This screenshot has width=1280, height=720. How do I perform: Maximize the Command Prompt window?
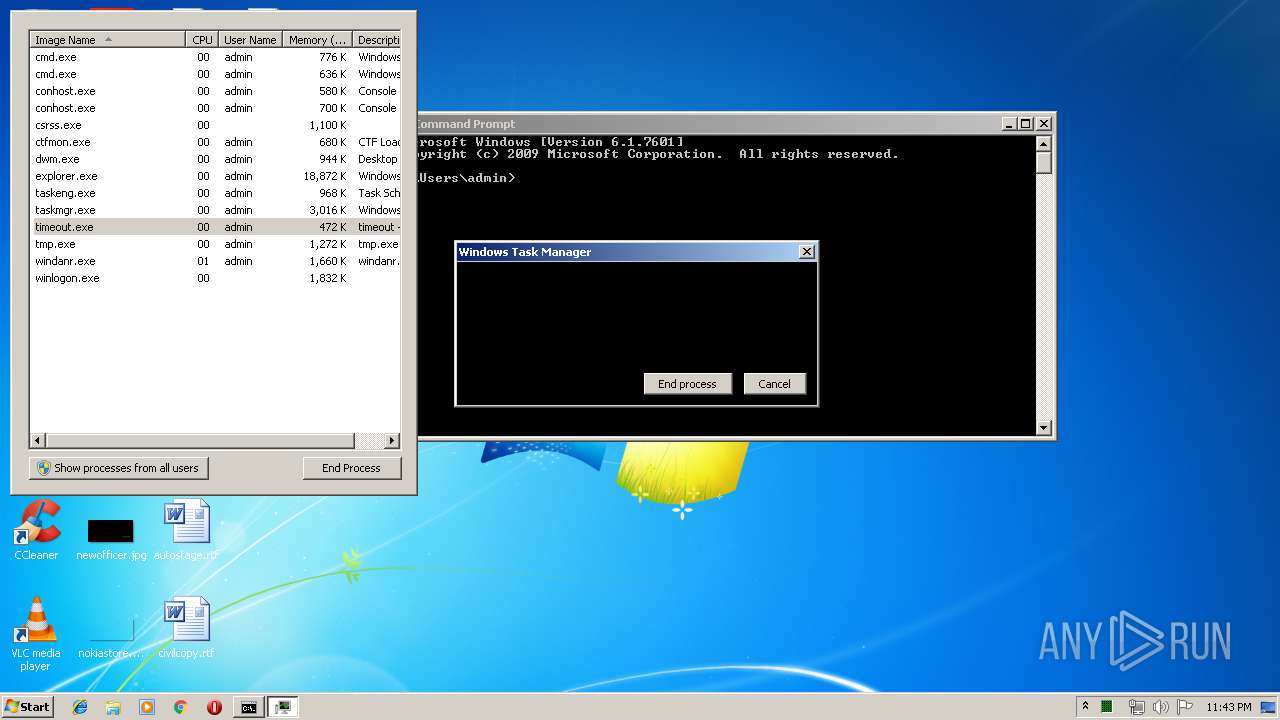click(1026, 124)
